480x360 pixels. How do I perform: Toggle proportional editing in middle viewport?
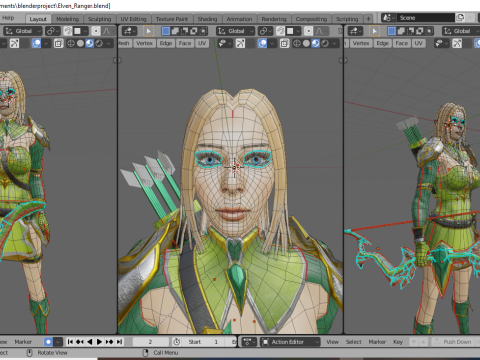[309, 31]
